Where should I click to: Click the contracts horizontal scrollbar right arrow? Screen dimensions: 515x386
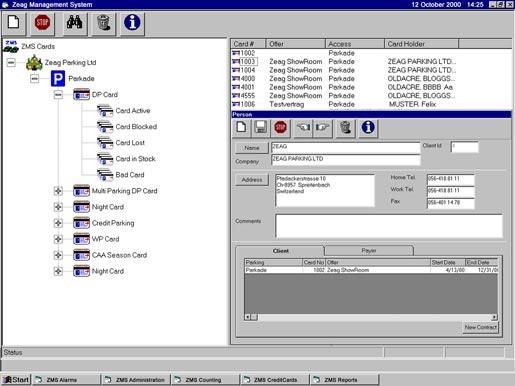pos(494,317)
